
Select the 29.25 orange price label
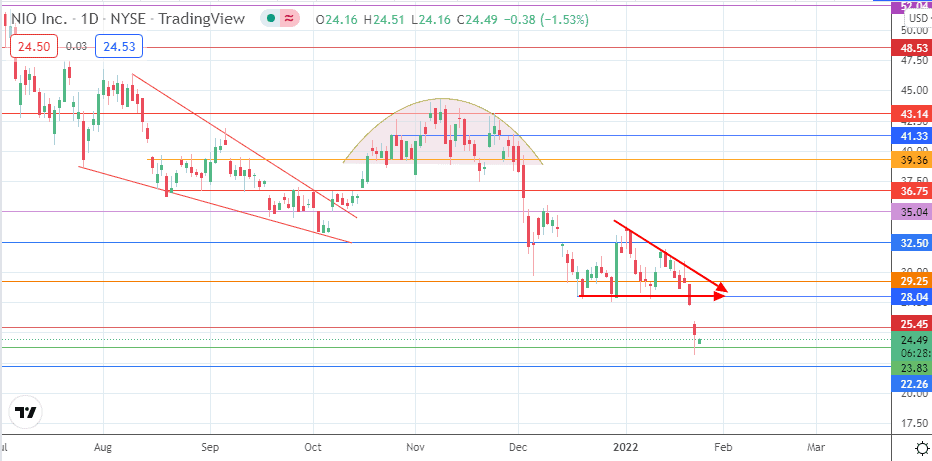pyautogui.click(x=912, y=282)
